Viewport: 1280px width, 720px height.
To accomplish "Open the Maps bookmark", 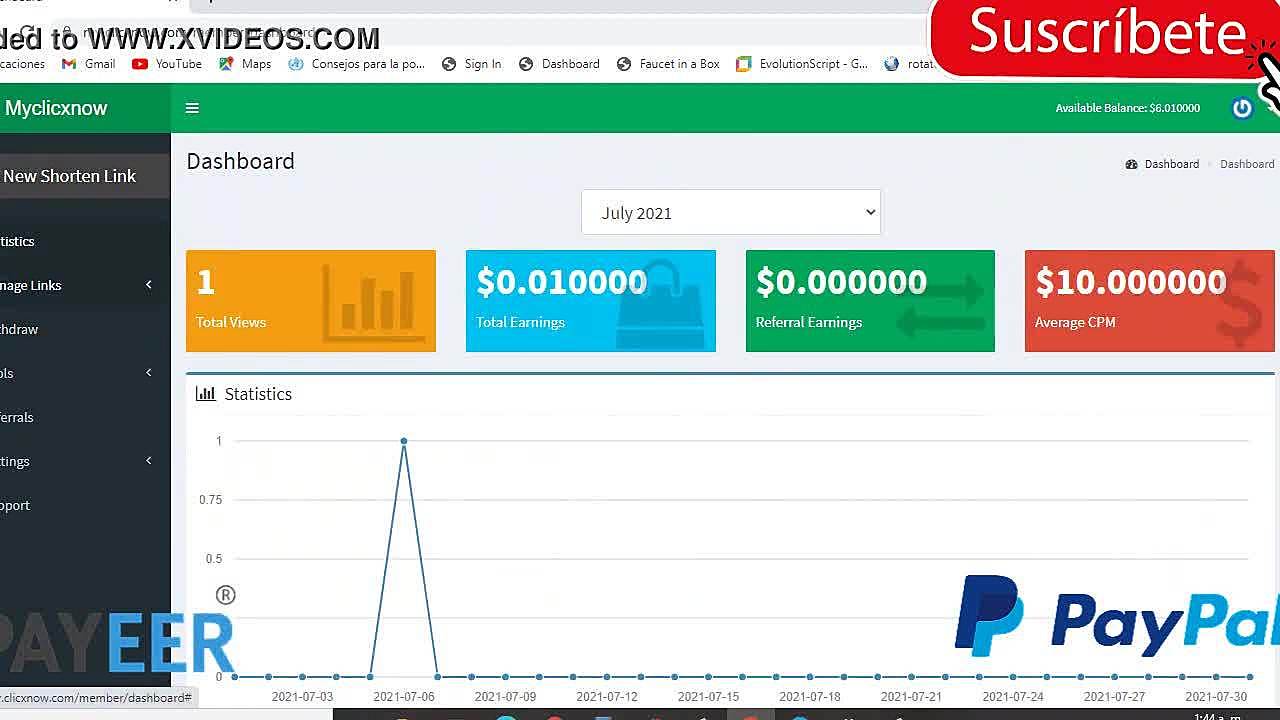I will tap(245, 64).
